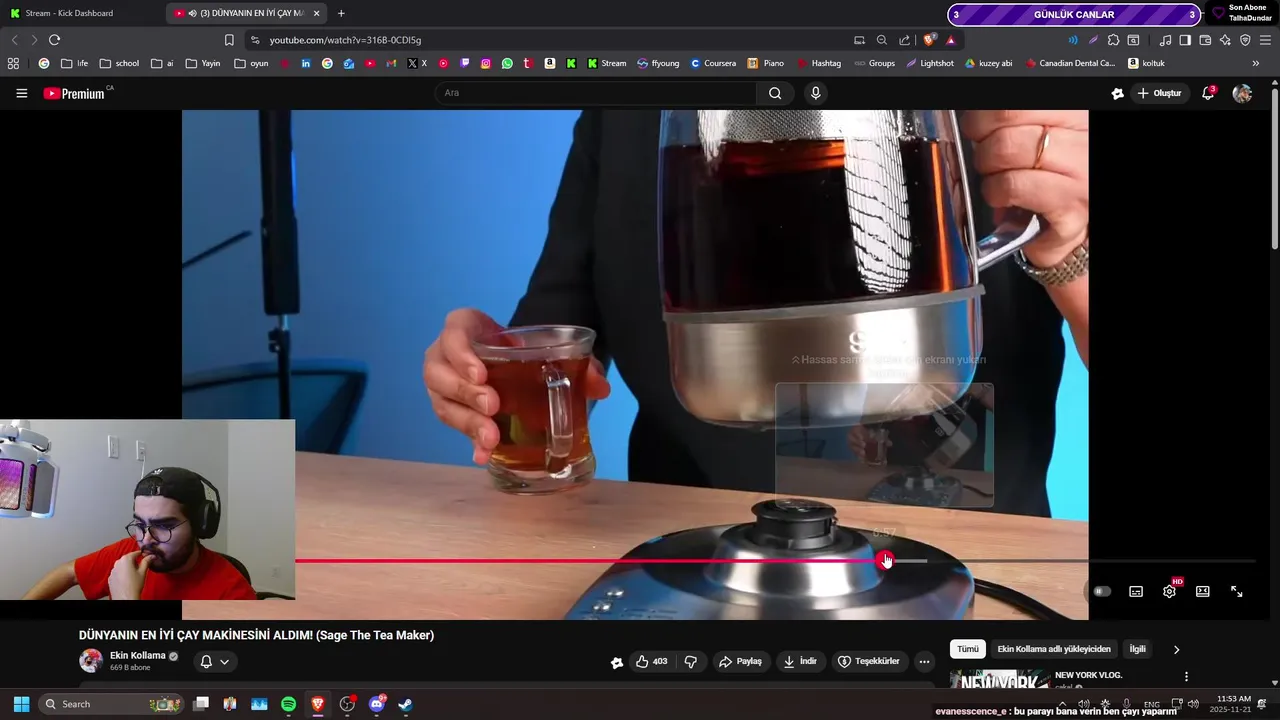
Task: Open Discord from taskbar
Action: [x=376, y=704]
